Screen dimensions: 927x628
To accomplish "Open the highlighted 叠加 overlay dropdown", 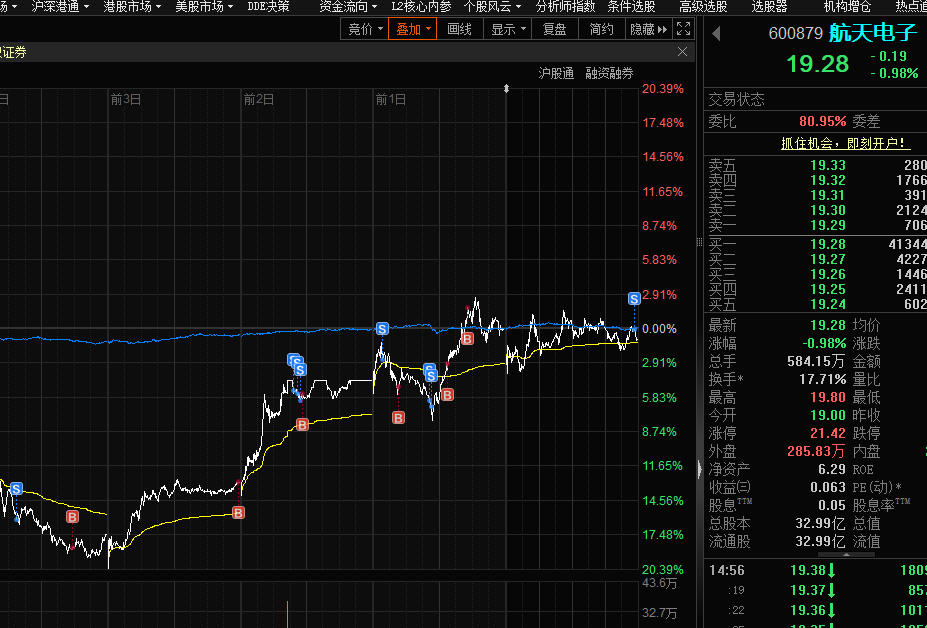I will pyautogui.click(x=413, y=29).
